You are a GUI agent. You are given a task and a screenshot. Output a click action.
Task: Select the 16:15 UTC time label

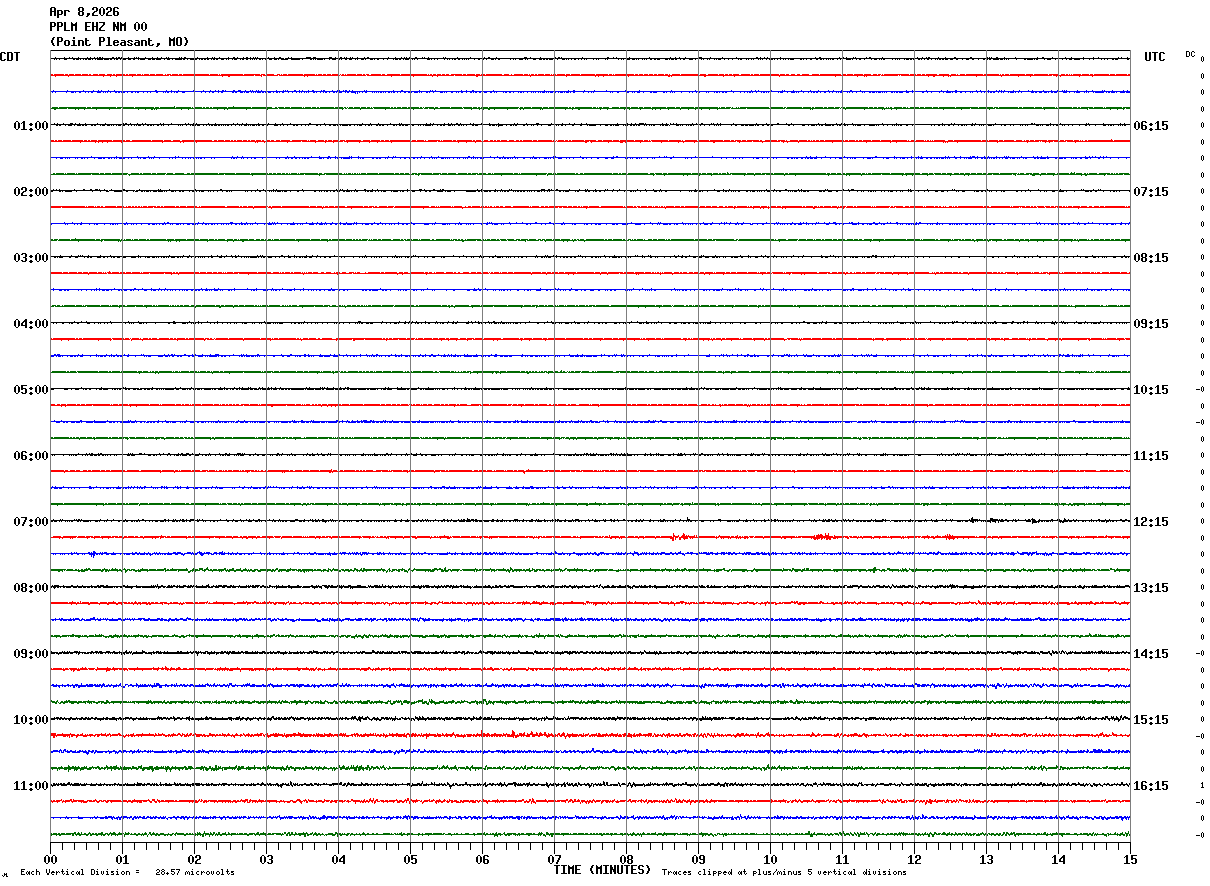coord(1150,786)
